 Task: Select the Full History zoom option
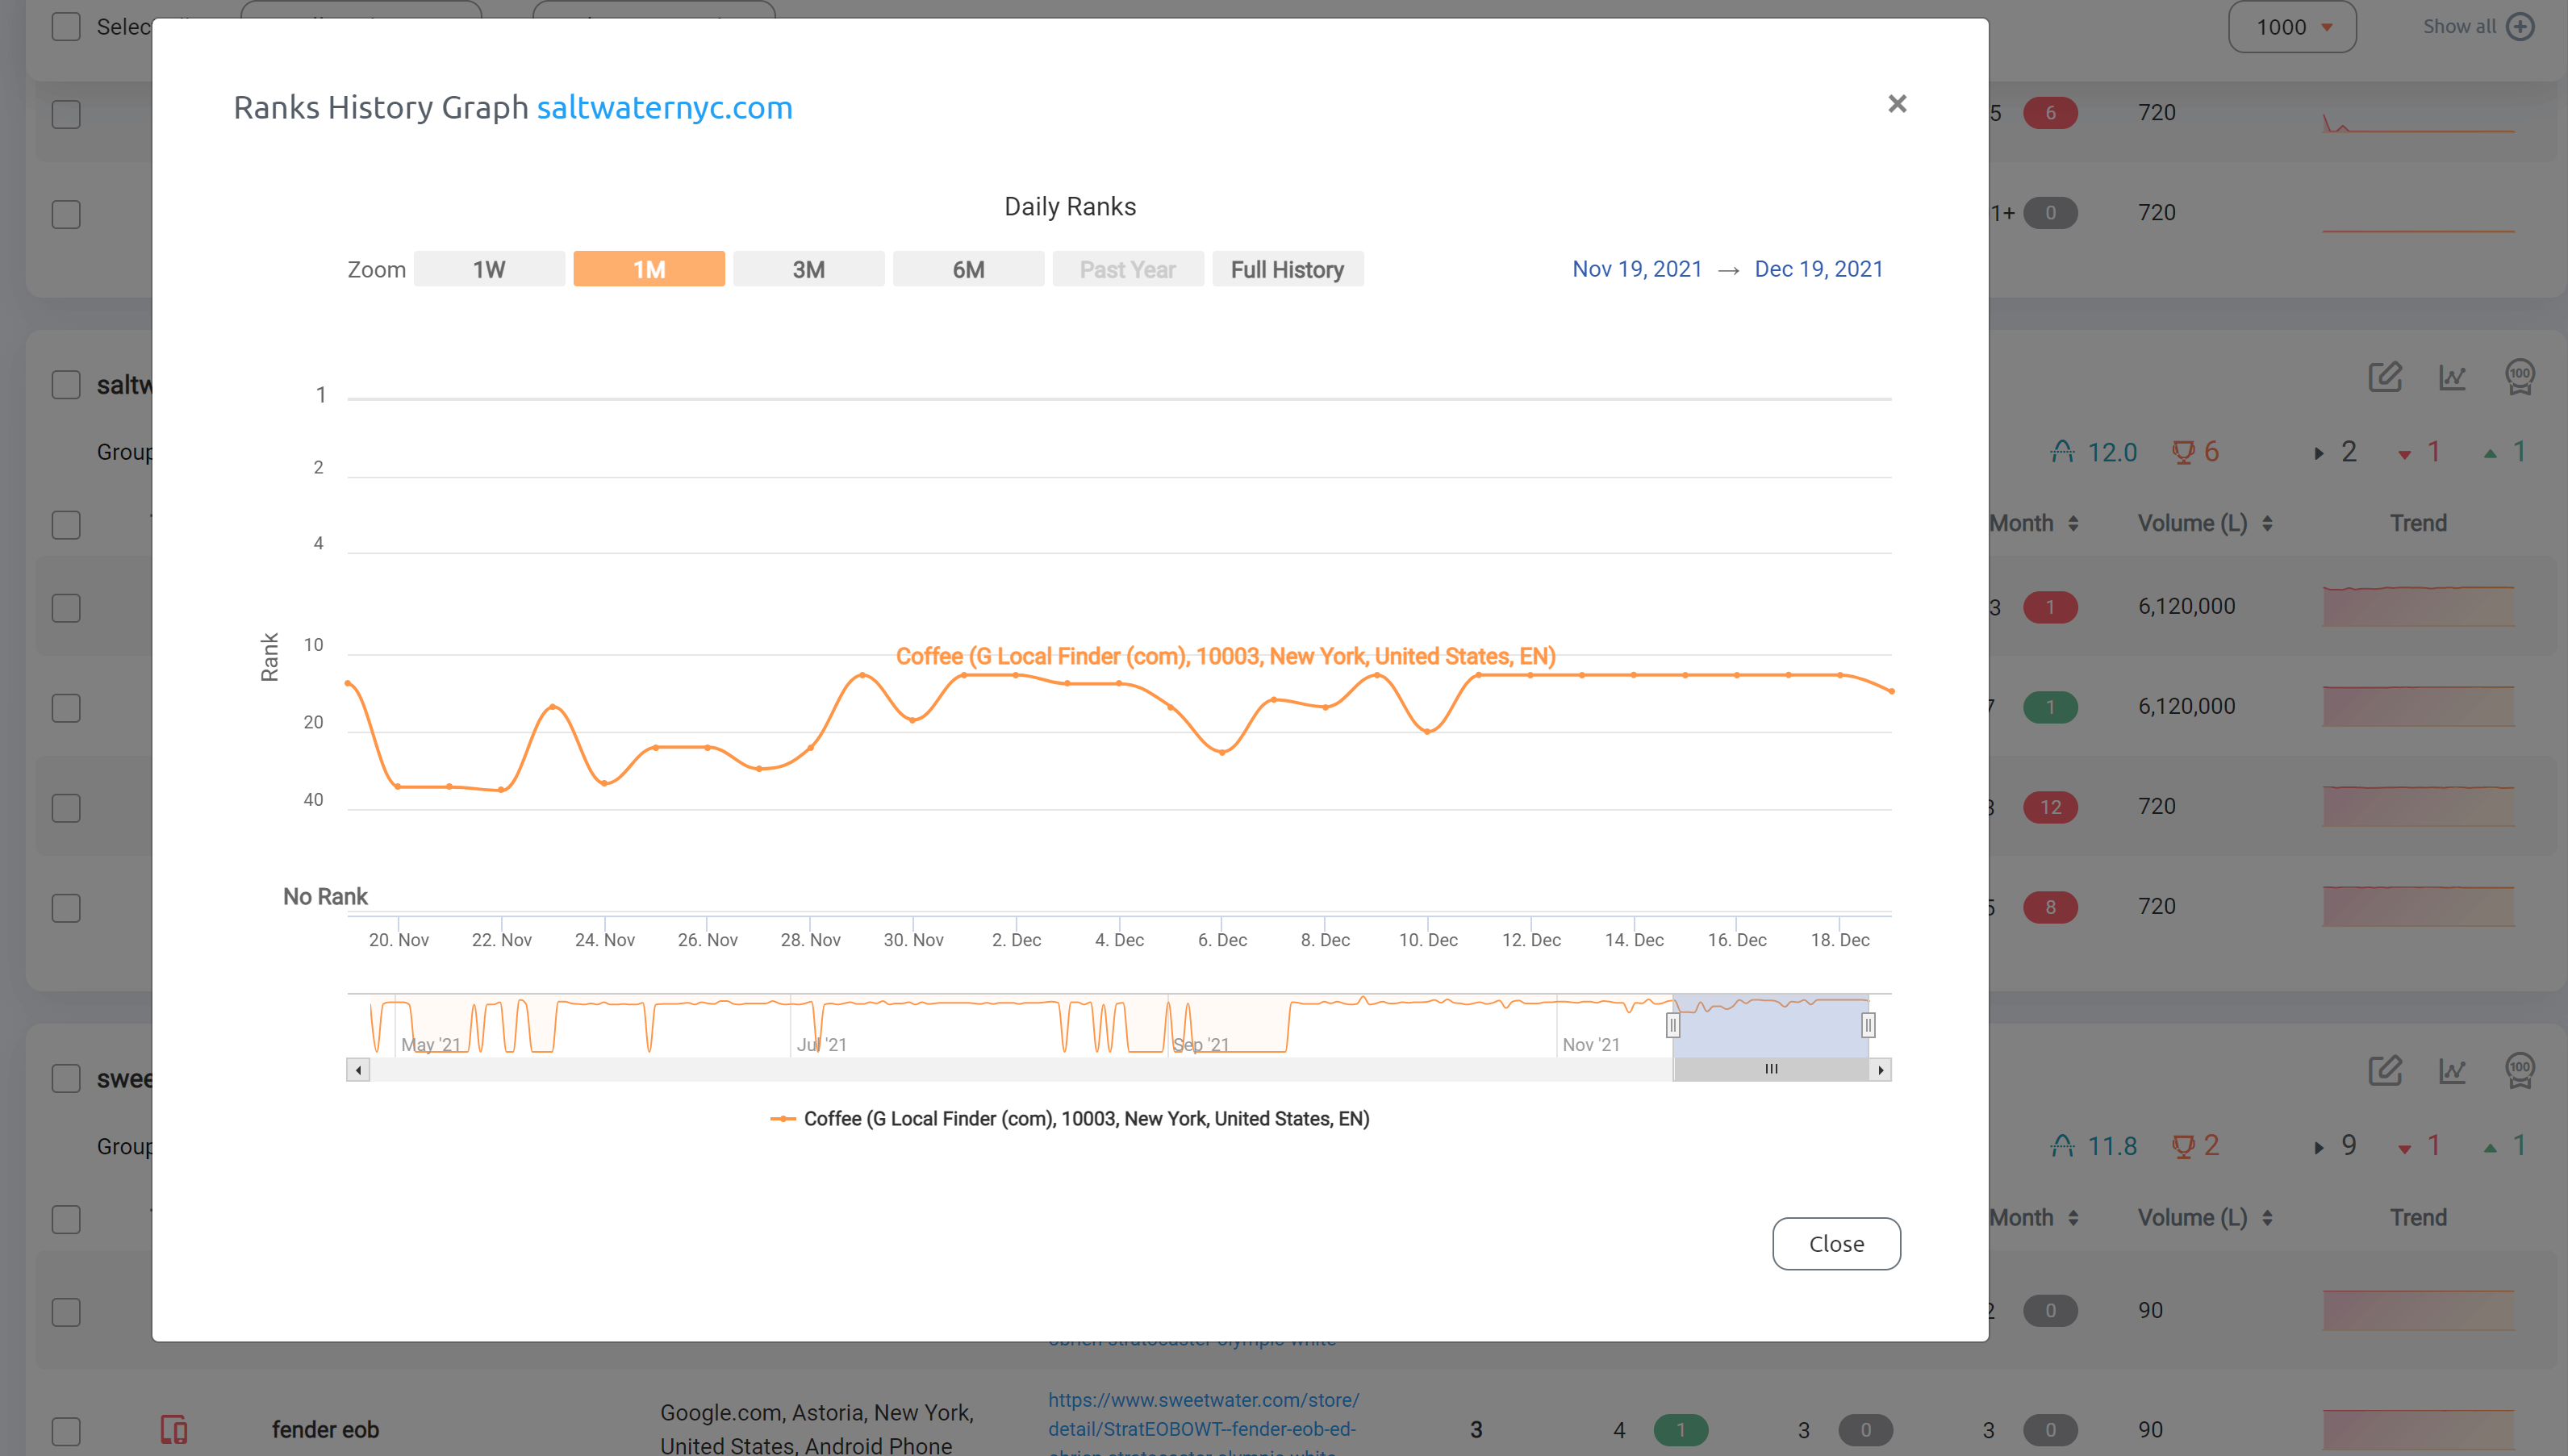1288,269
